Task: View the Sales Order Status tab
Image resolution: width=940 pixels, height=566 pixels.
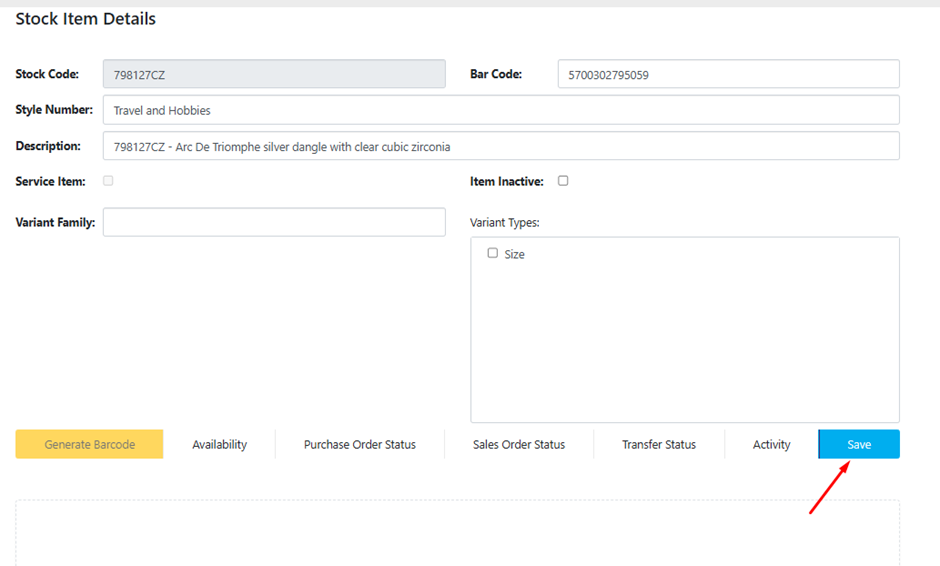Action: (518, 444)
